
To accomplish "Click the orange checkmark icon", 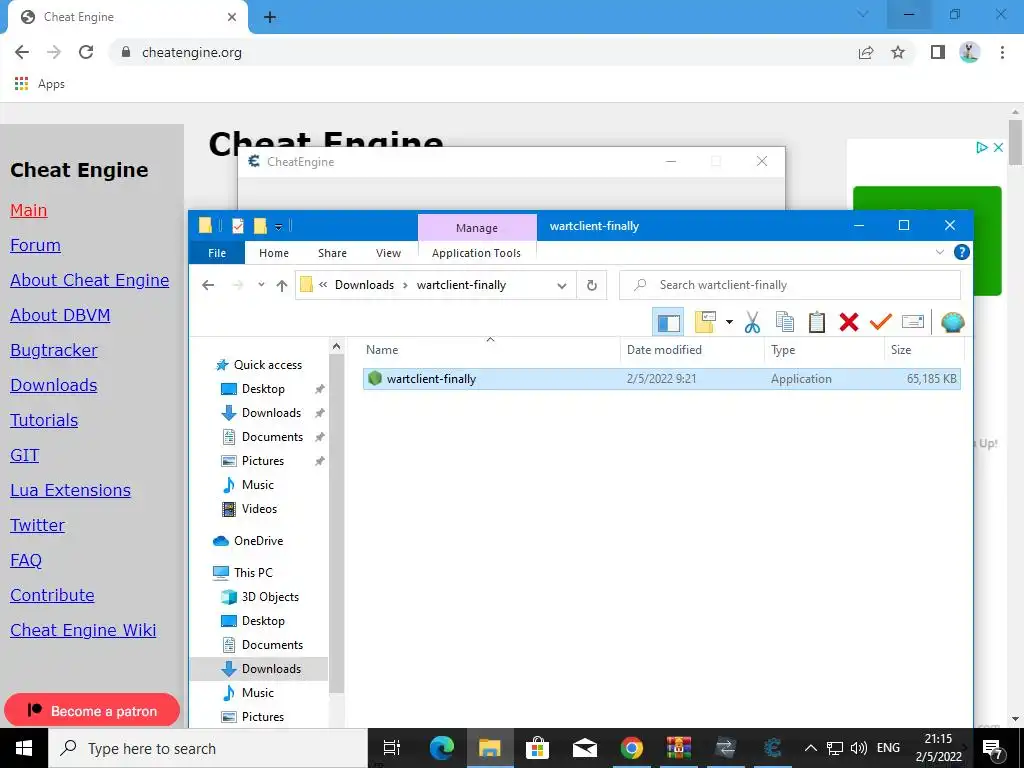I will (880, 322).
